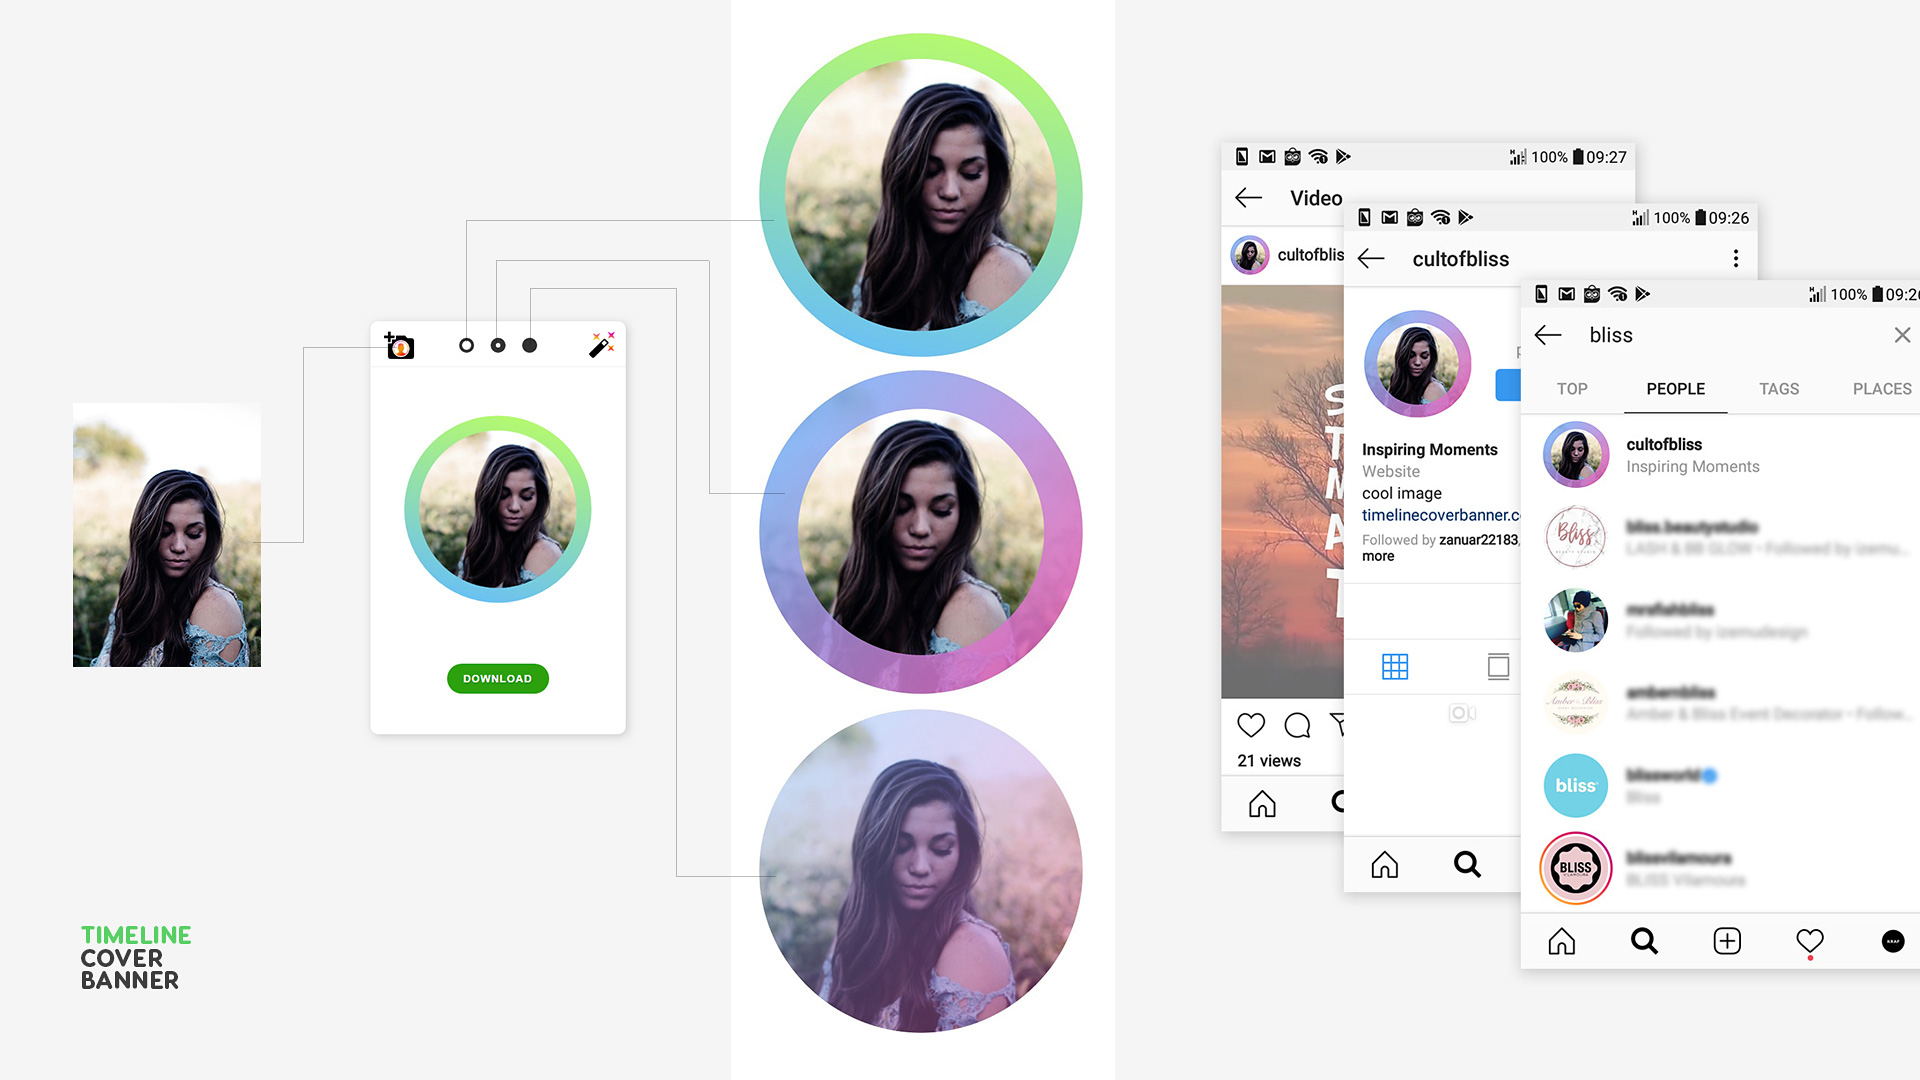The height and width of the screenshot is (1080, 1920).
Task: Toggle the X close button on search panel
Action: (x=1902, y=335)
